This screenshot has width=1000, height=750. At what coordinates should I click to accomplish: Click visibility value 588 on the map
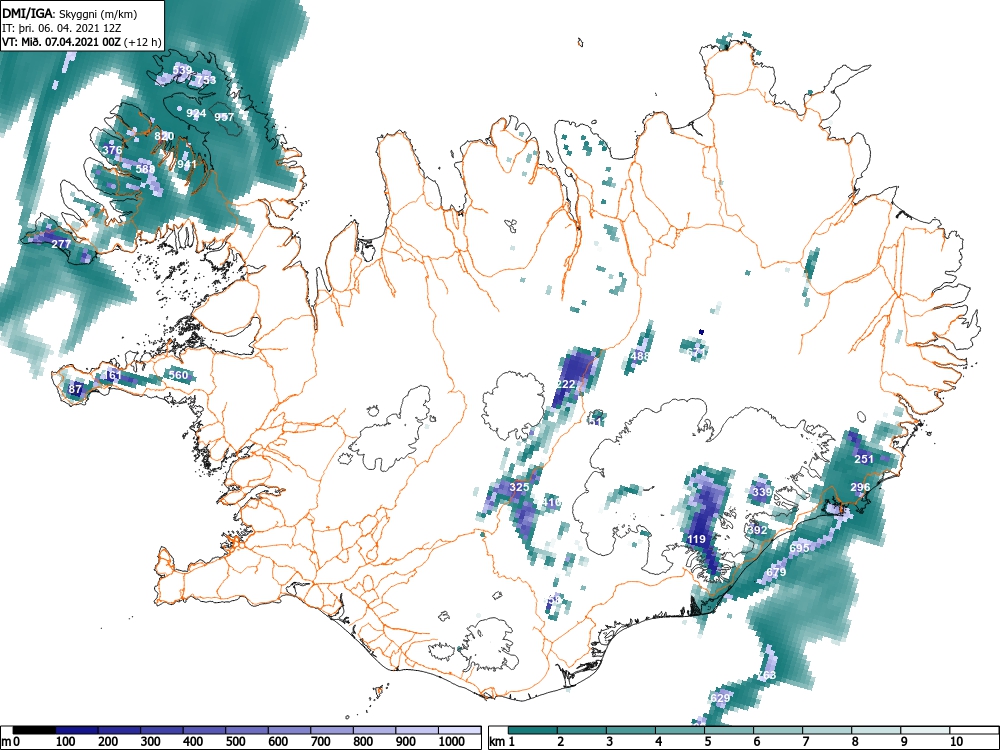pos(145,168)
